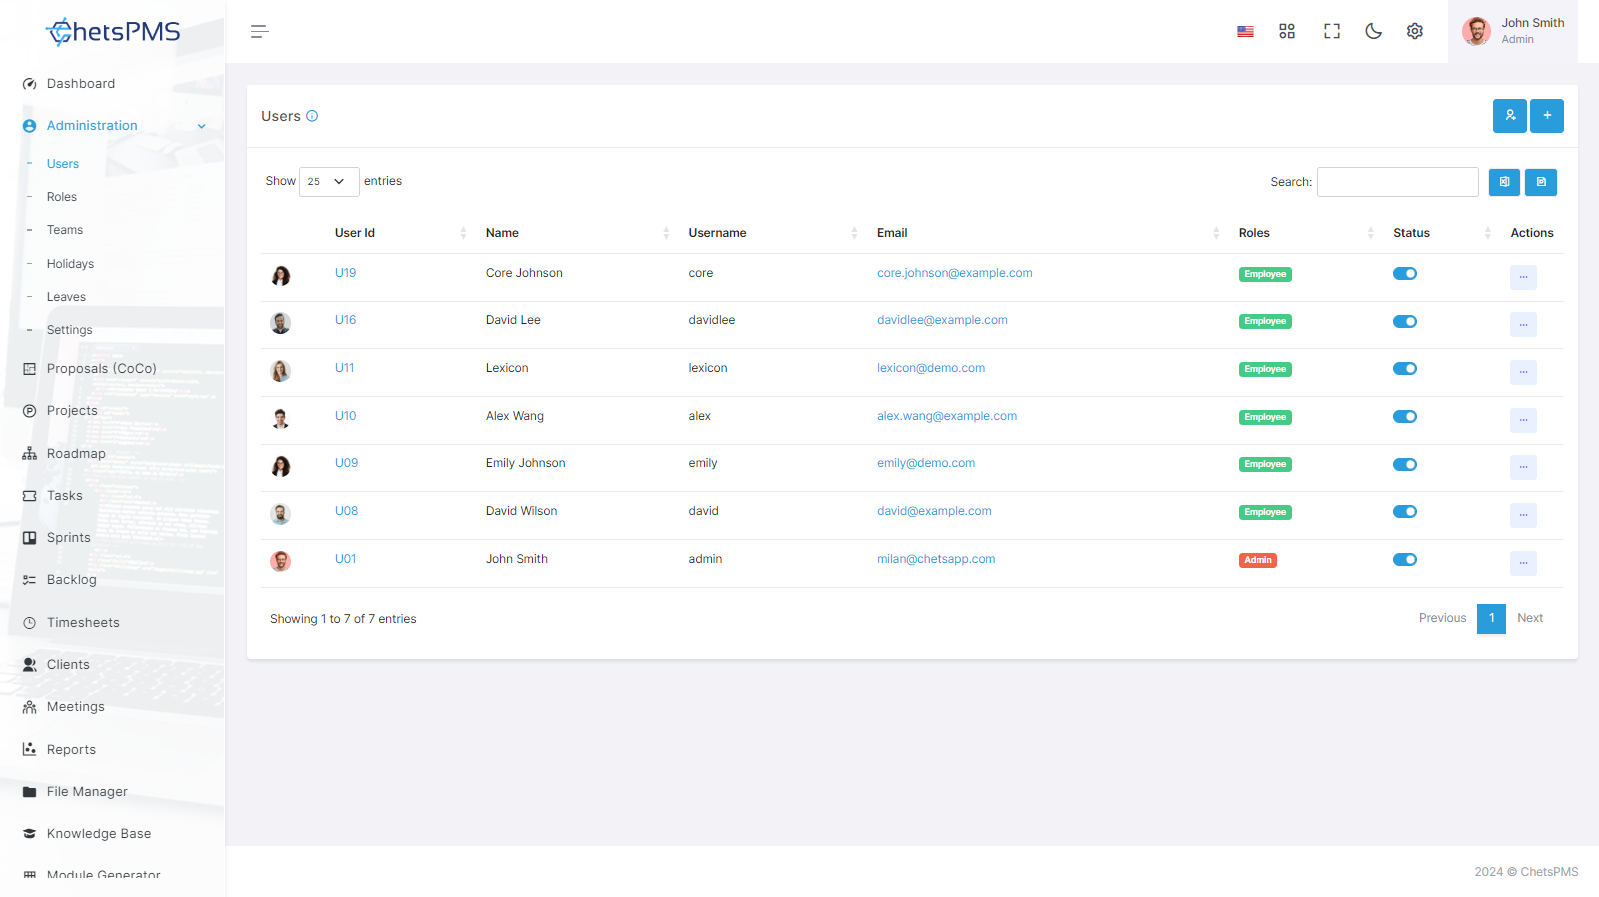Image resolution: width=1599 pixels, height=897 pixels.
Task: Click the settings gear icon in header
Action: click(x=1414, y=31)
